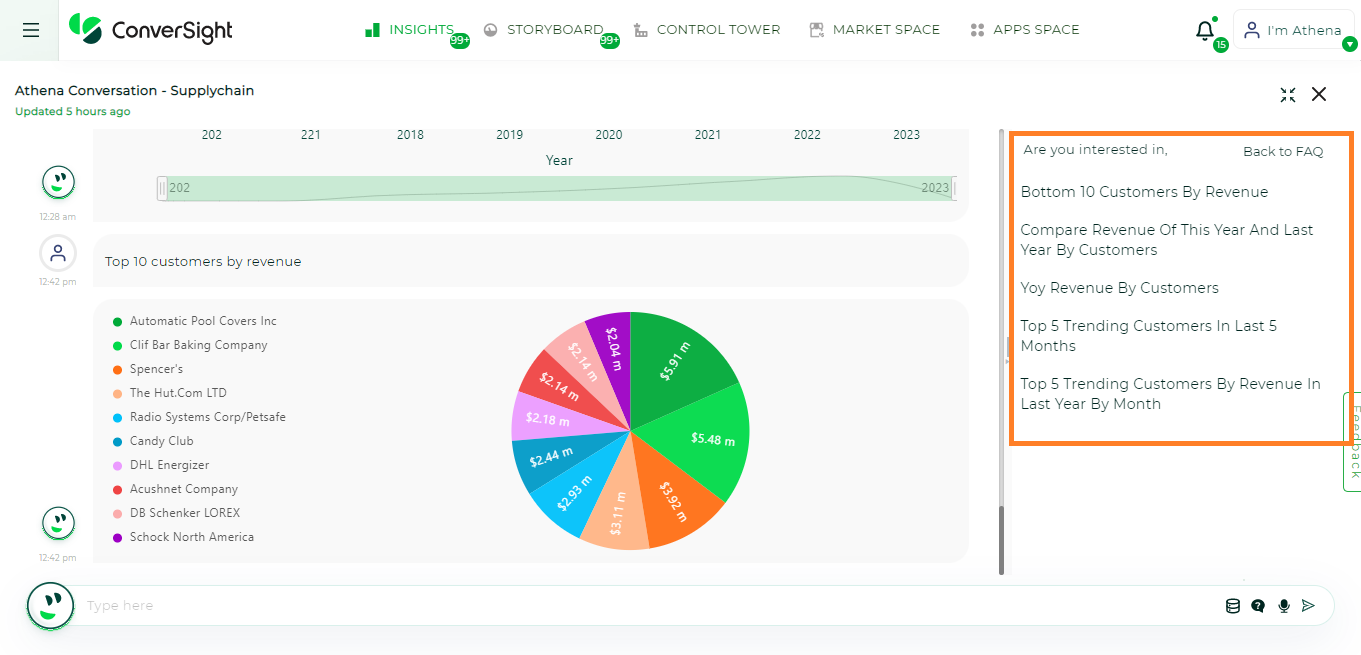1361x655 pixels.
Task: Click the collapse/expand conversation icon
Action: (x=1287, y=94)
